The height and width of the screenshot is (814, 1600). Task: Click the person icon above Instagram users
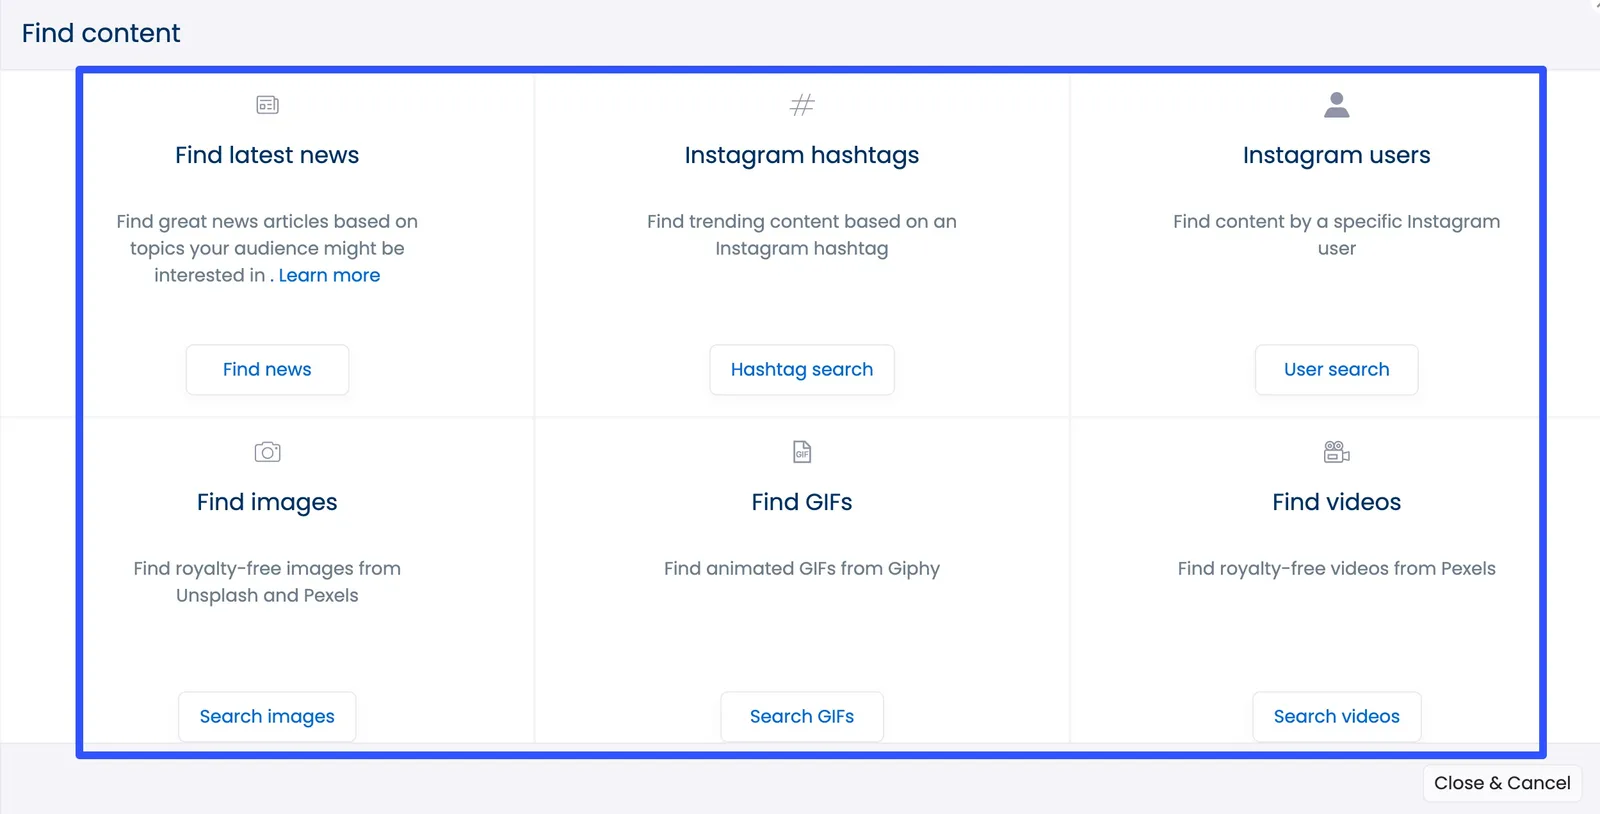coord(1336,104)
